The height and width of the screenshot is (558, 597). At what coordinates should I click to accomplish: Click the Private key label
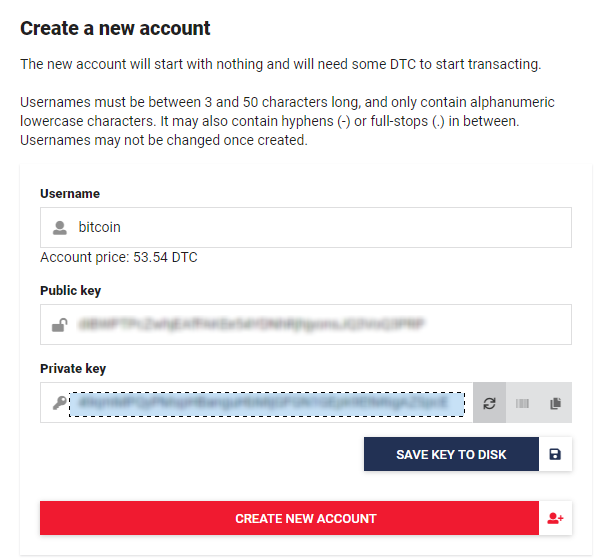(73, 369)
